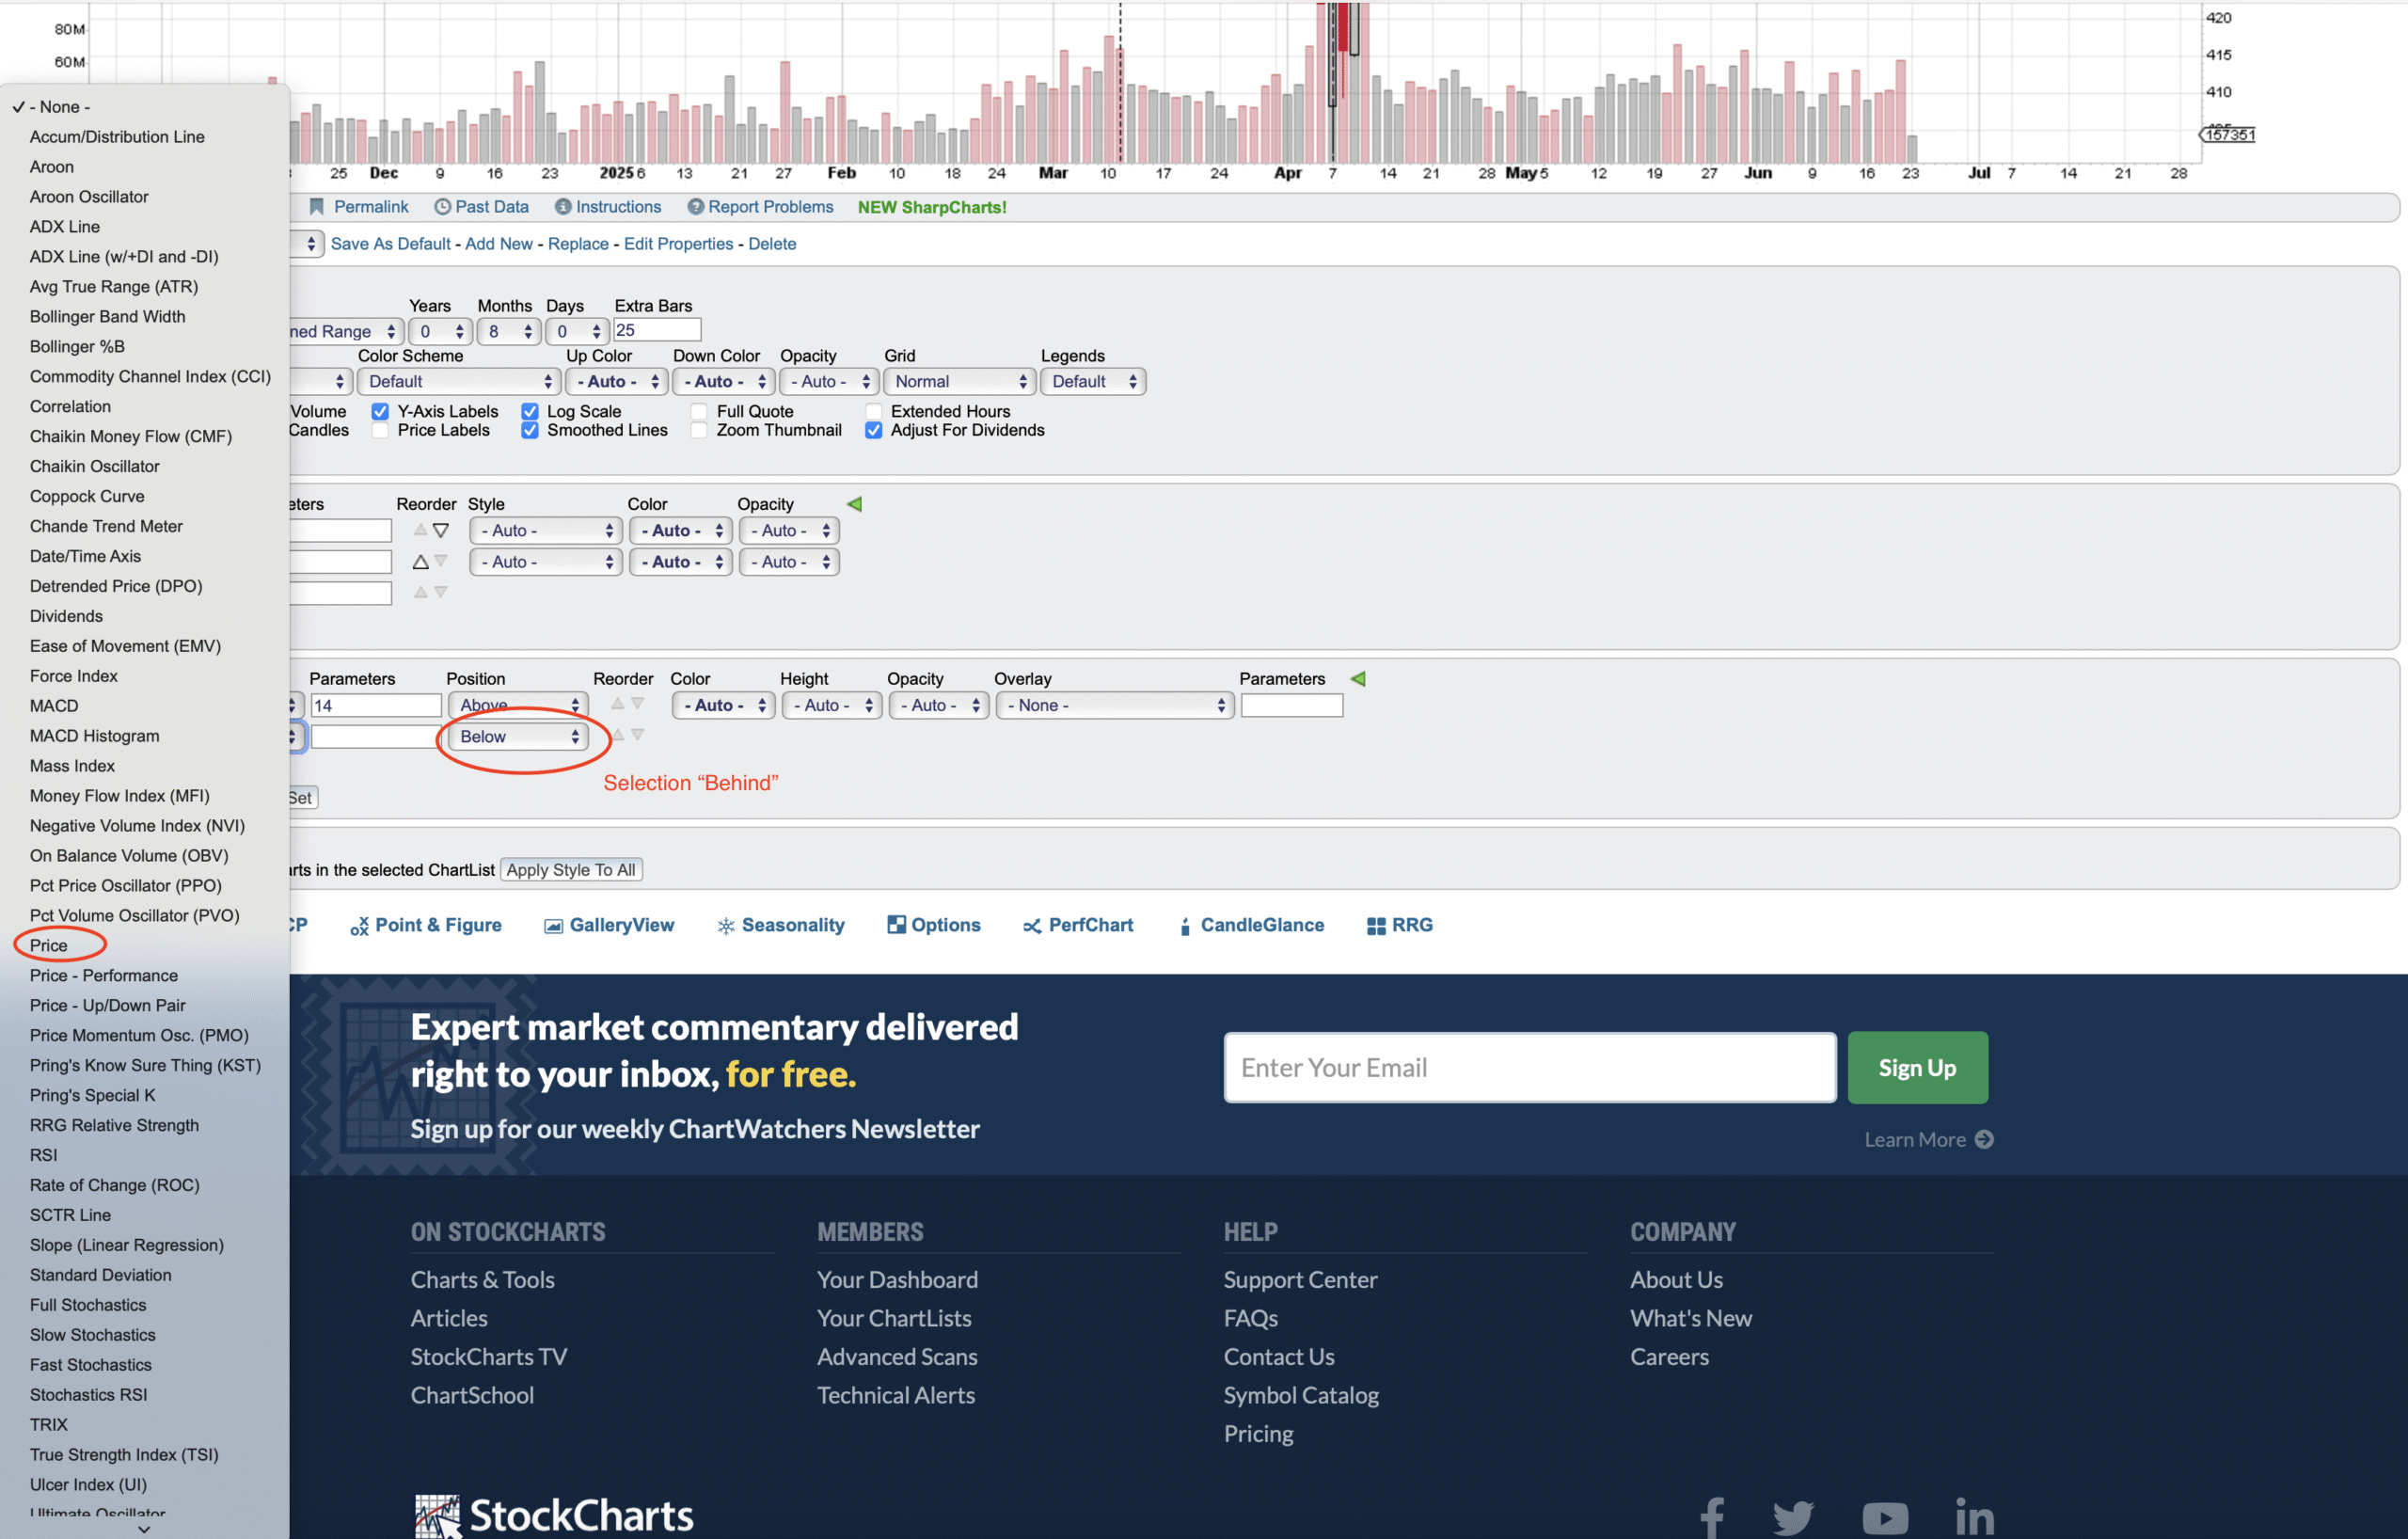Click the Apply Style To All button
This screenshot has width=2408, height=1539.
click(x=570, y=870)
